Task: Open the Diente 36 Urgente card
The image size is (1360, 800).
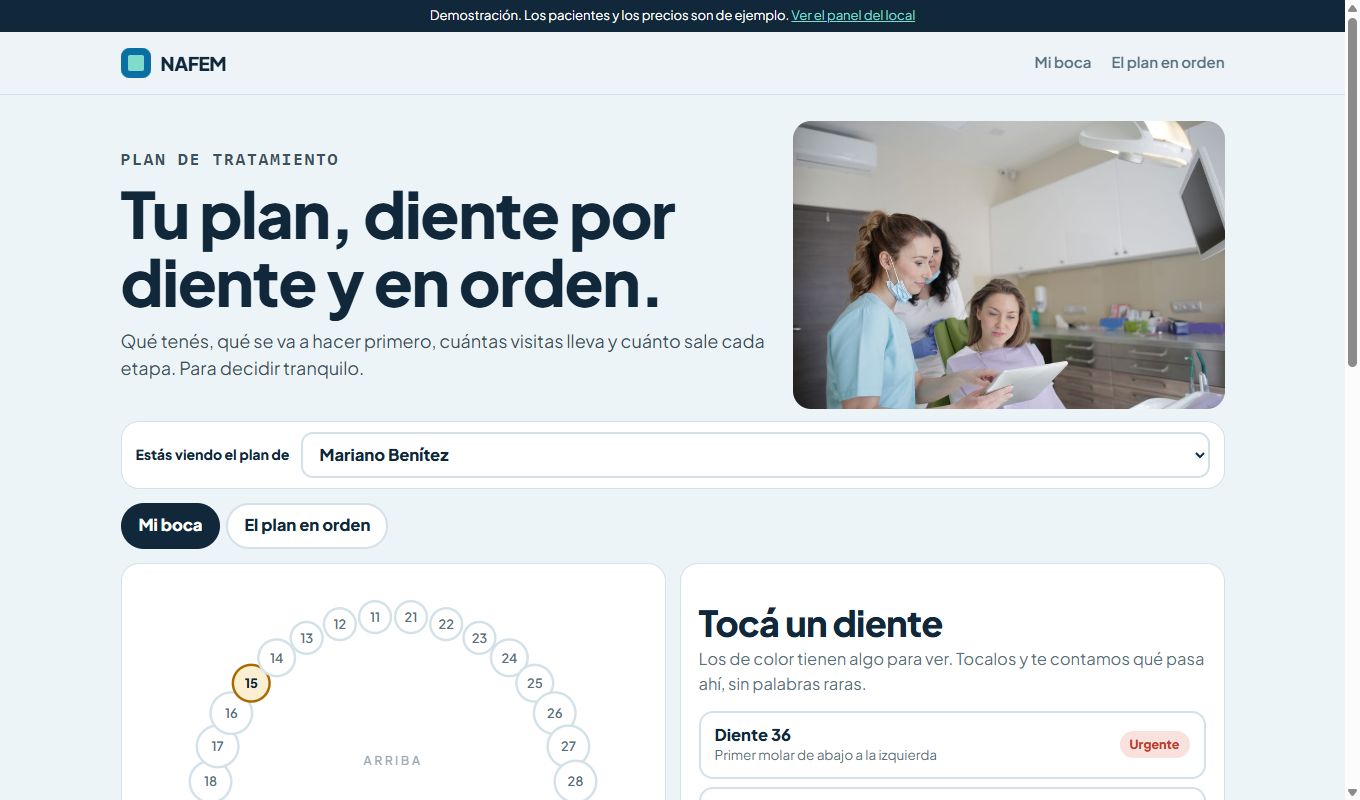Action: coord(952,745)
